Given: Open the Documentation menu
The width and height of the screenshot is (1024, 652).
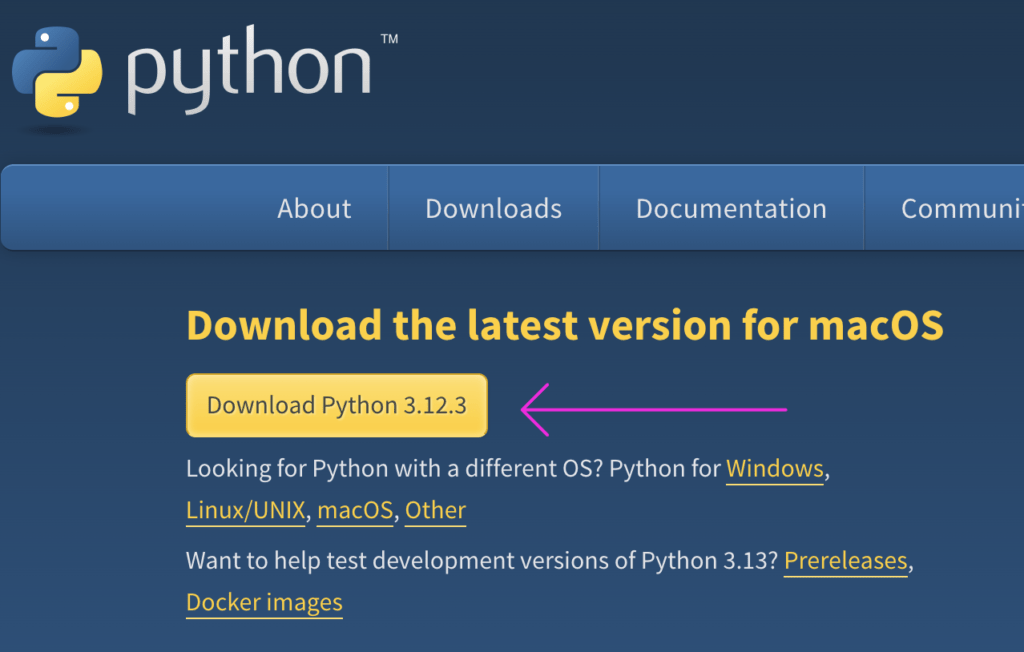Looking at the screenshot, I should (731, 208).
